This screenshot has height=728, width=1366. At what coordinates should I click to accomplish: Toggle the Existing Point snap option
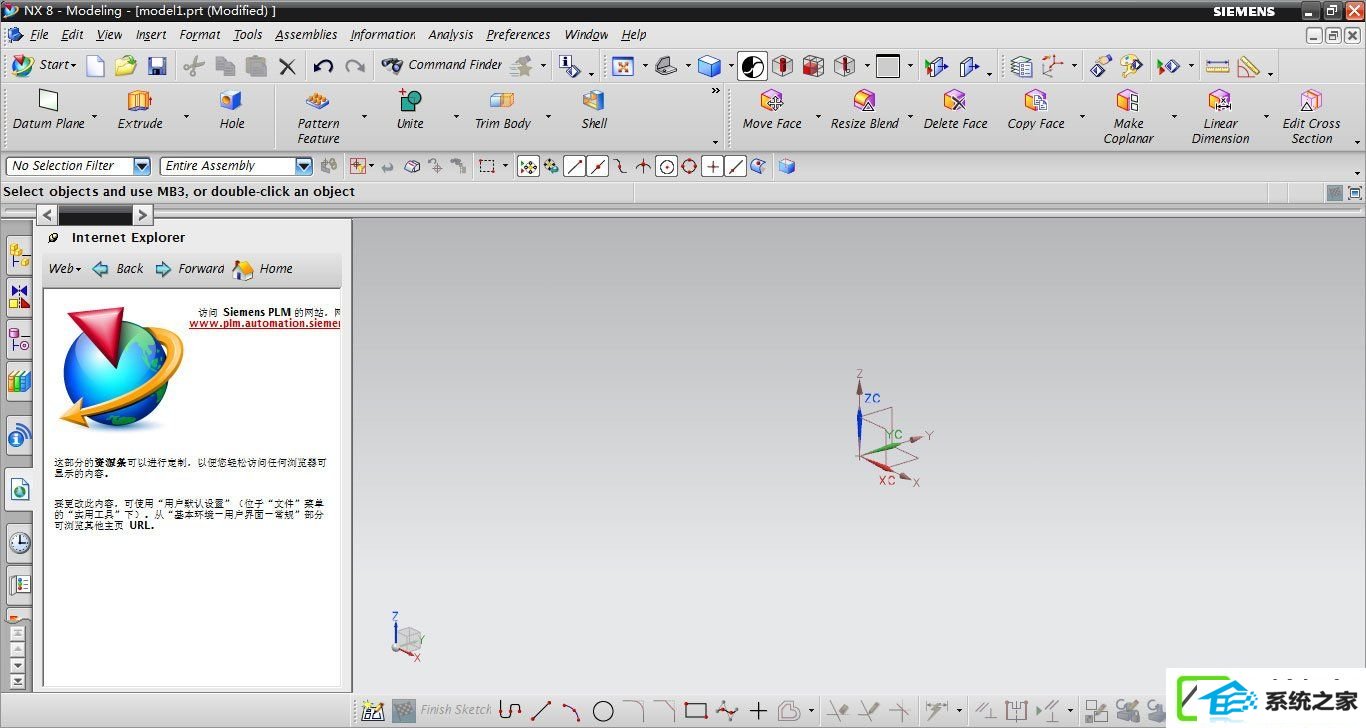click(x=712, y=166)
